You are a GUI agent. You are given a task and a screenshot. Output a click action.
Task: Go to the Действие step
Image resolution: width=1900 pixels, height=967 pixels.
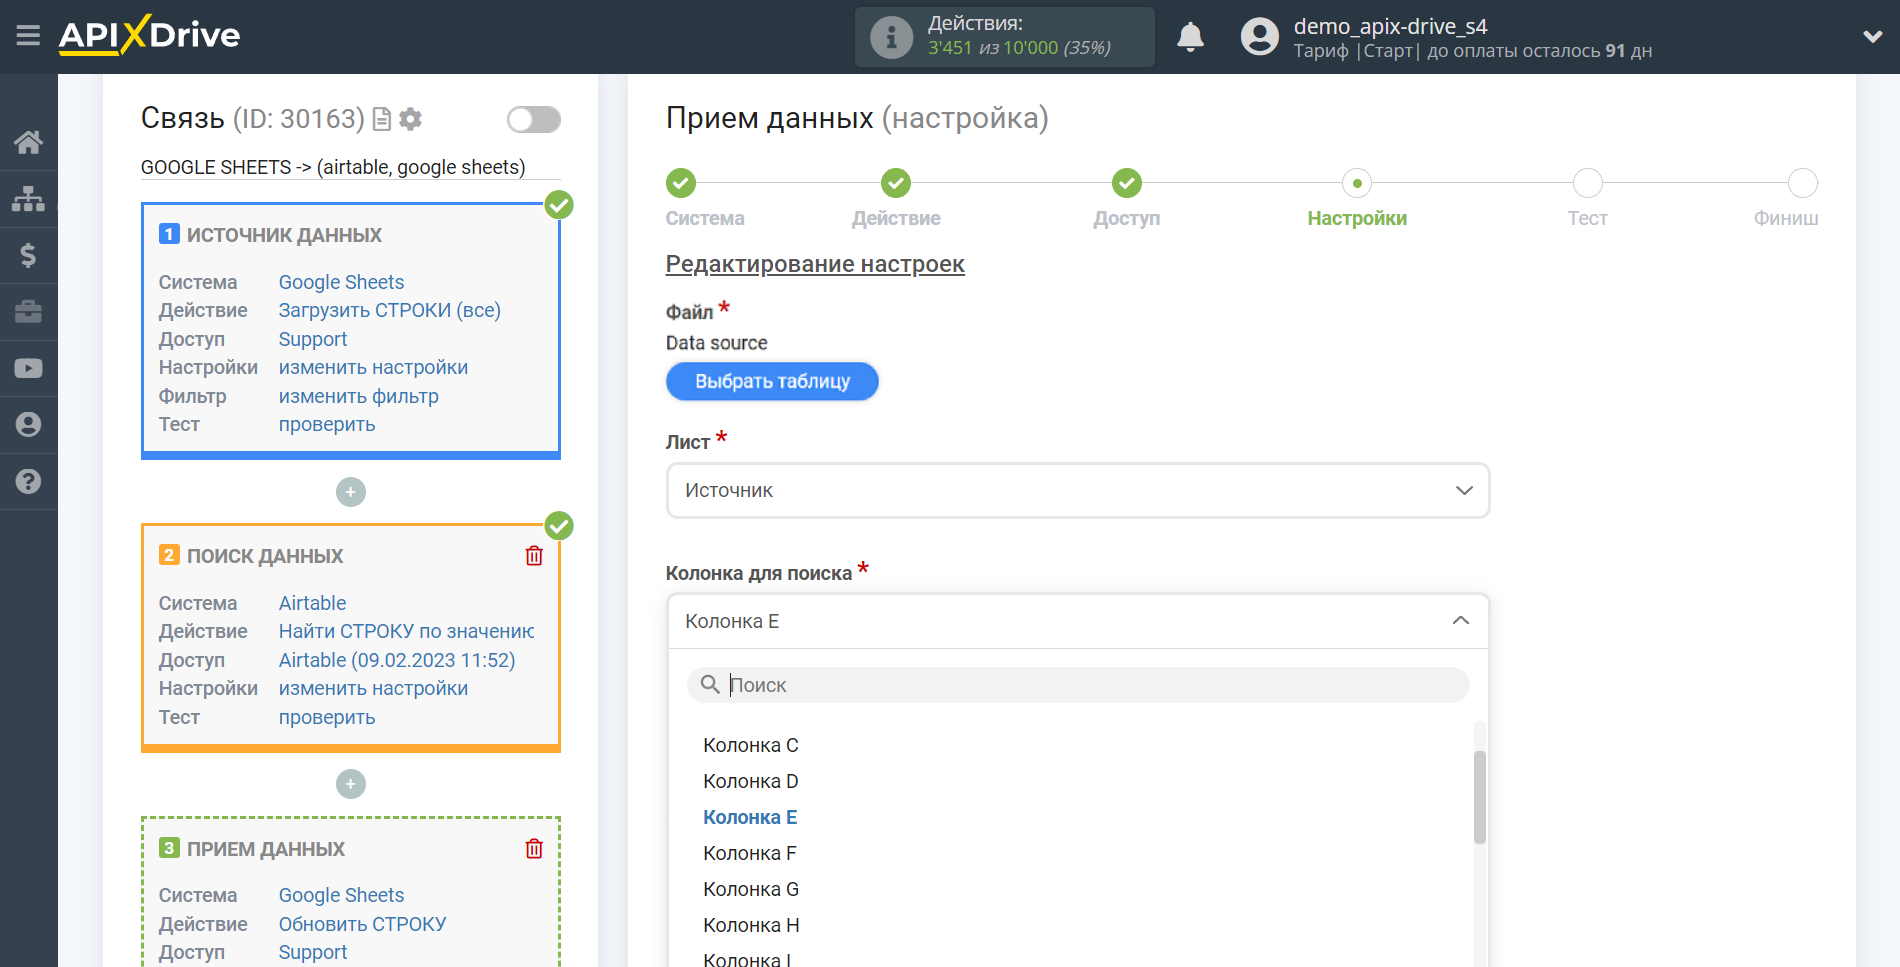click(x=896, y=183)
